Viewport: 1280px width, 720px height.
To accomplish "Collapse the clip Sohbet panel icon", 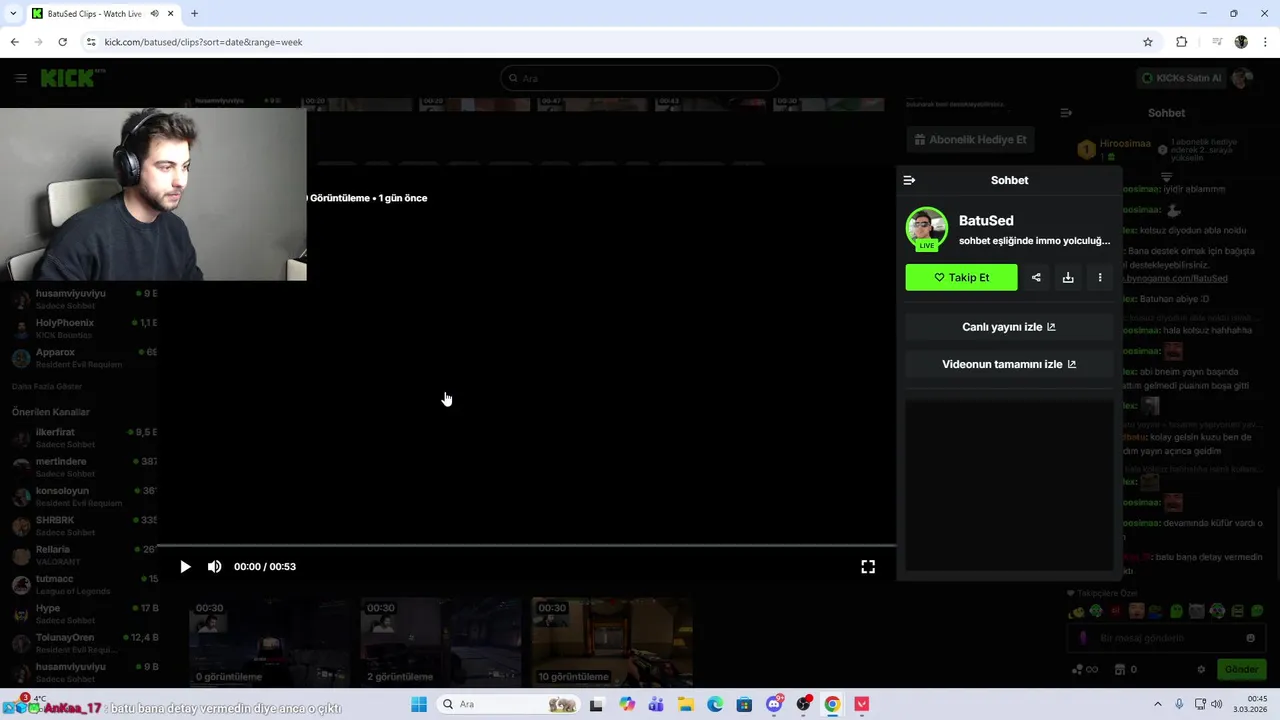I will coord(909,180).
